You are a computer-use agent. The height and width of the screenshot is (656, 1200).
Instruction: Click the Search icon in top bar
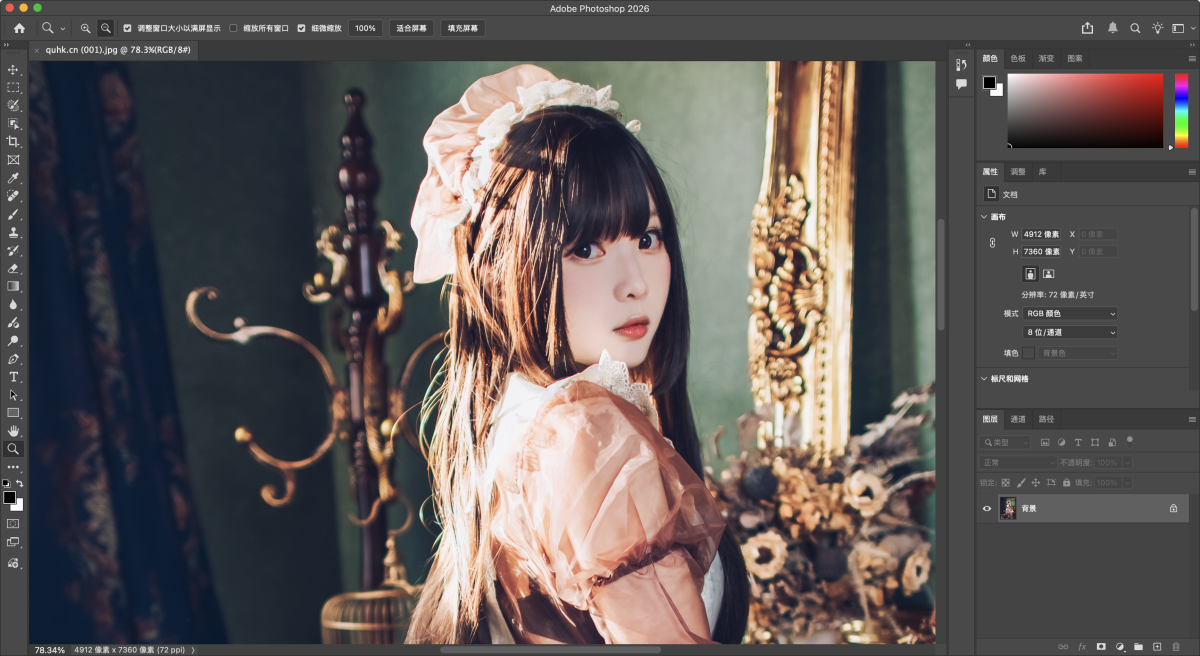tap(1135, 28)
